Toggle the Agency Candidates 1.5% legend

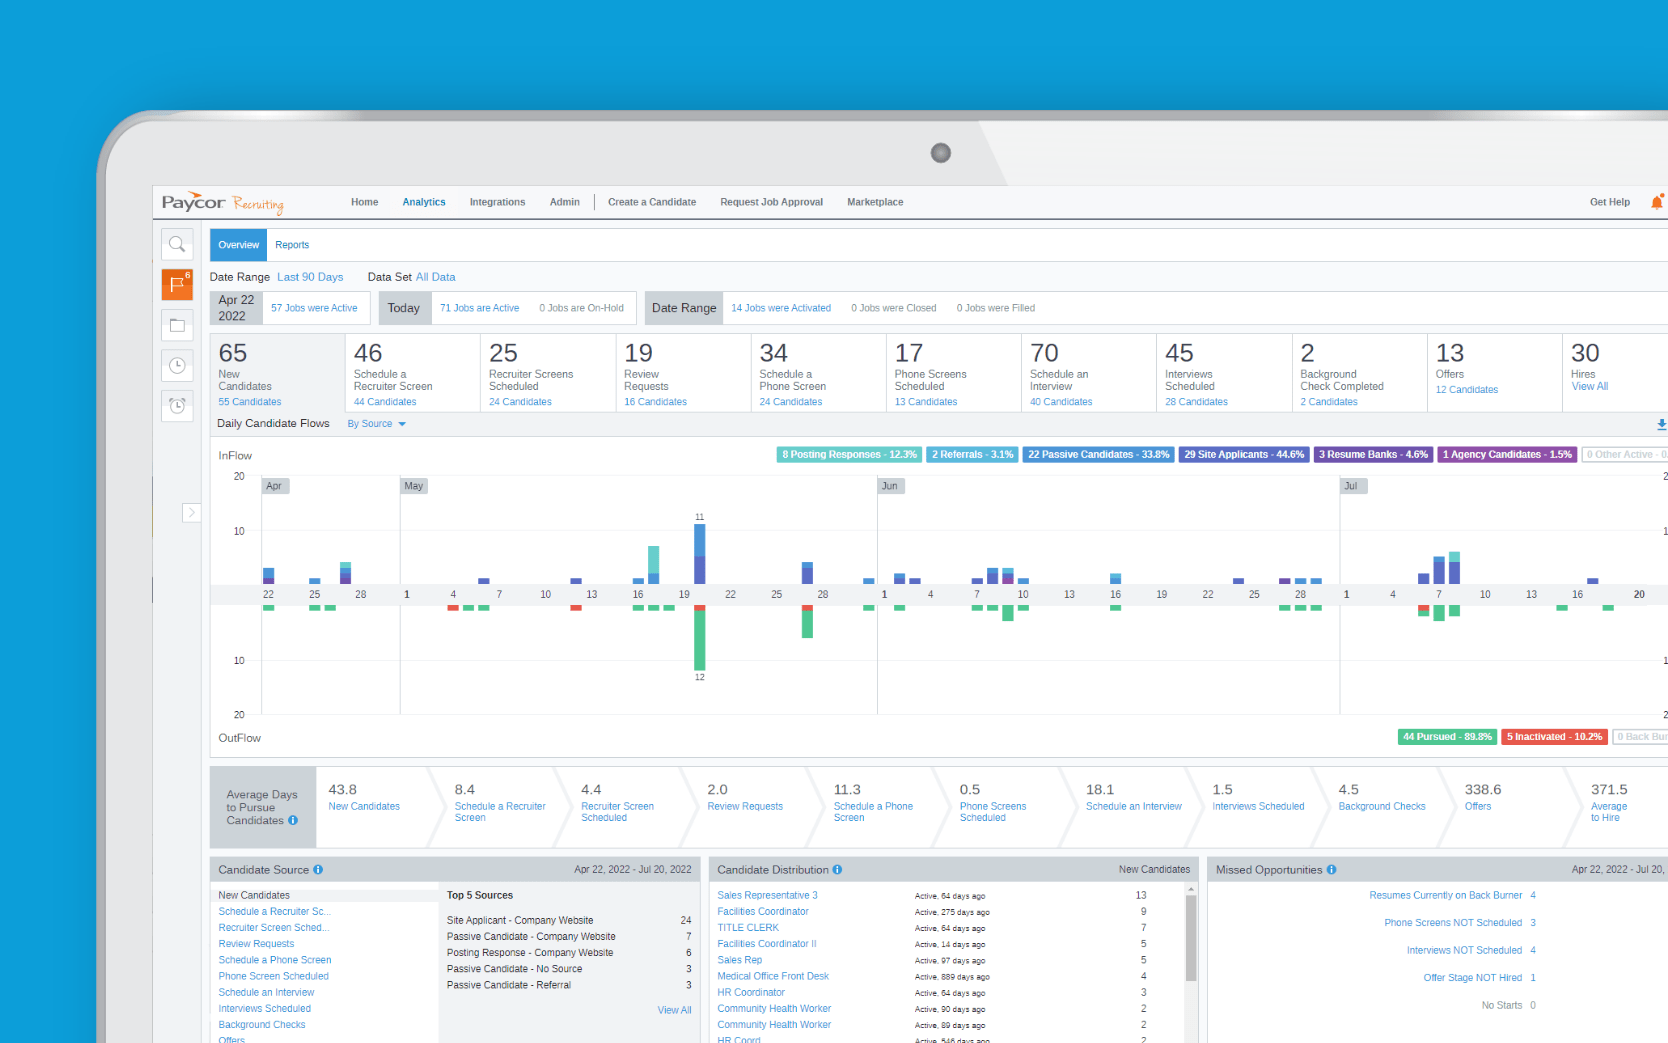point(1507,455)
